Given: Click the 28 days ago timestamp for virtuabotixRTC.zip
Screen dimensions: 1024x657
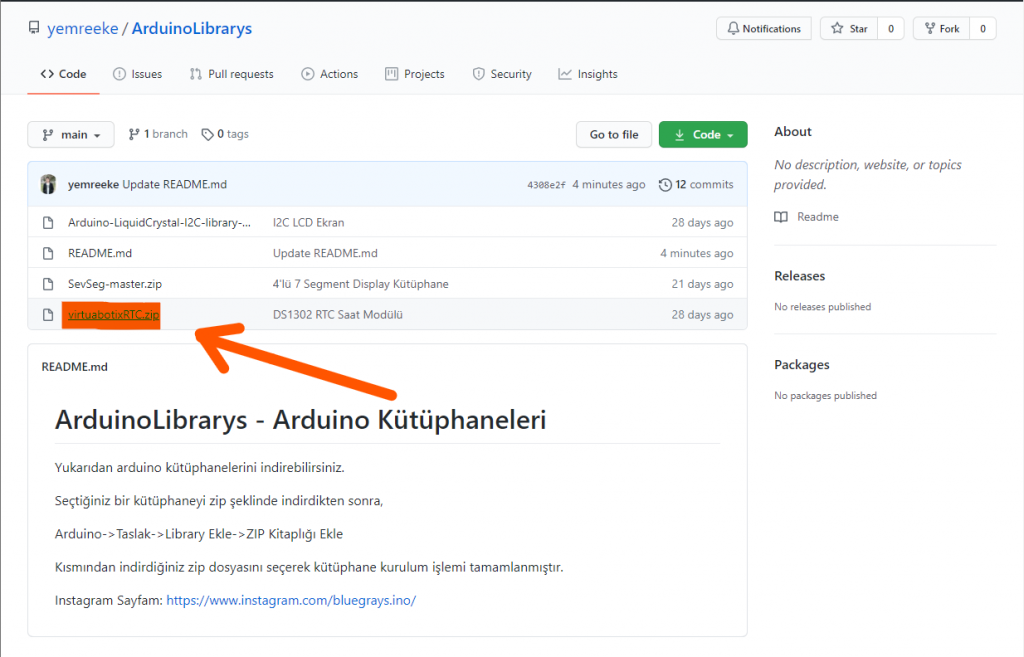Looking at the screenshot, I should coord(702,315).
